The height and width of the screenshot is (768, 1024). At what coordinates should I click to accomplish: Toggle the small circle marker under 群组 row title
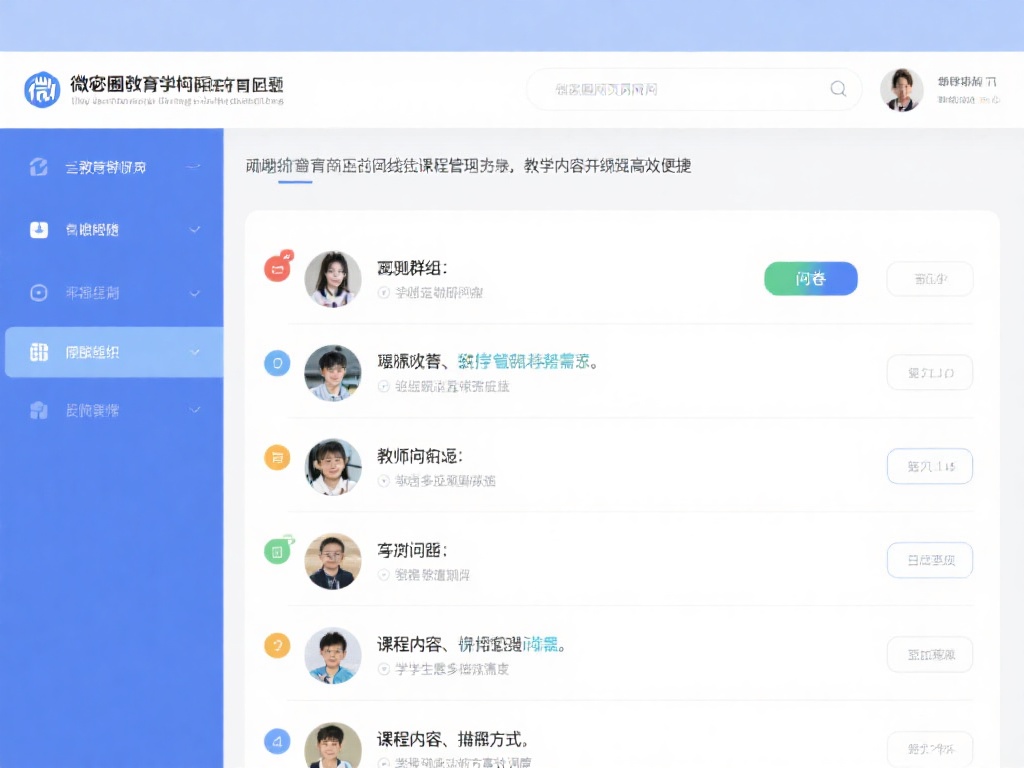click(x=384, y=293)
